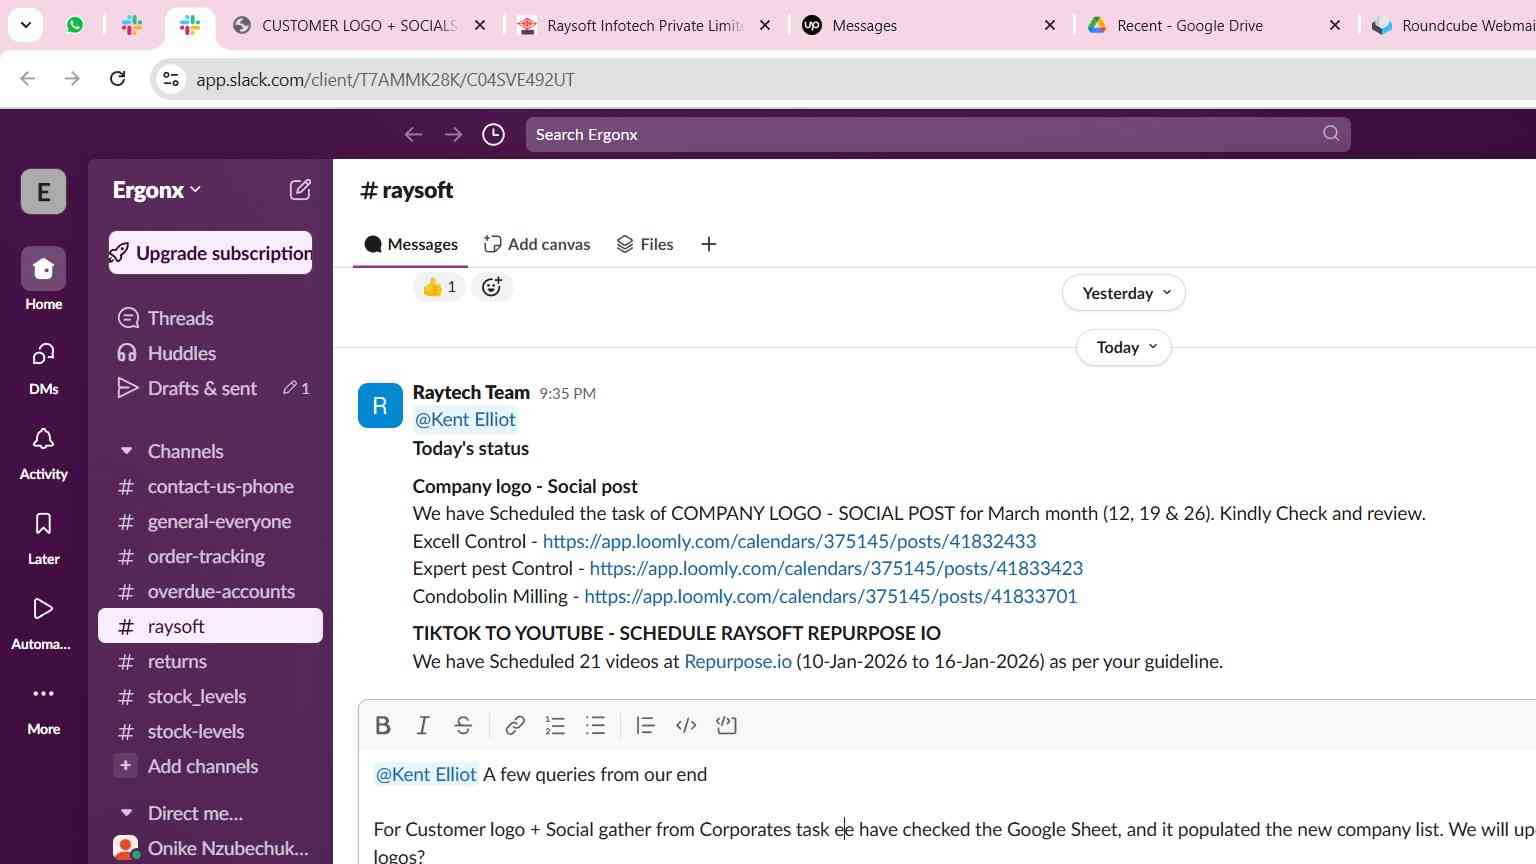Open the Excell Control loomly link

click(x=789, y=541)
